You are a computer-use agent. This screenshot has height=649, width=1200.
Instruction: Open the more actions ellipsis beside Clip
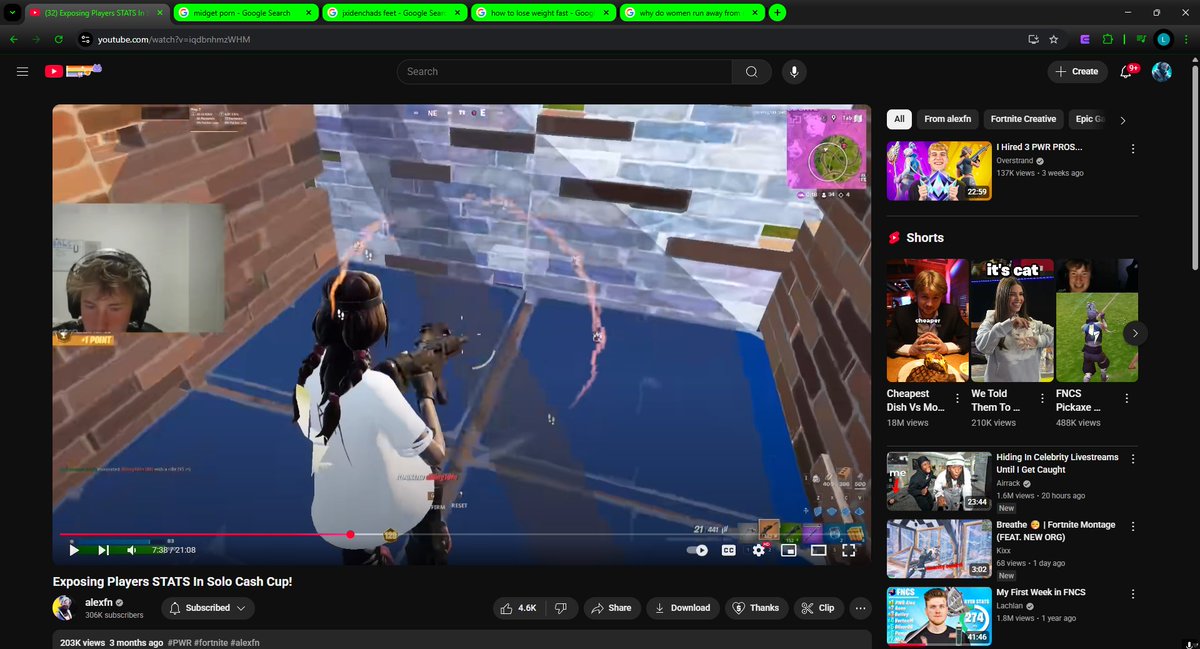pyautogui.click(x=860, y=607)
